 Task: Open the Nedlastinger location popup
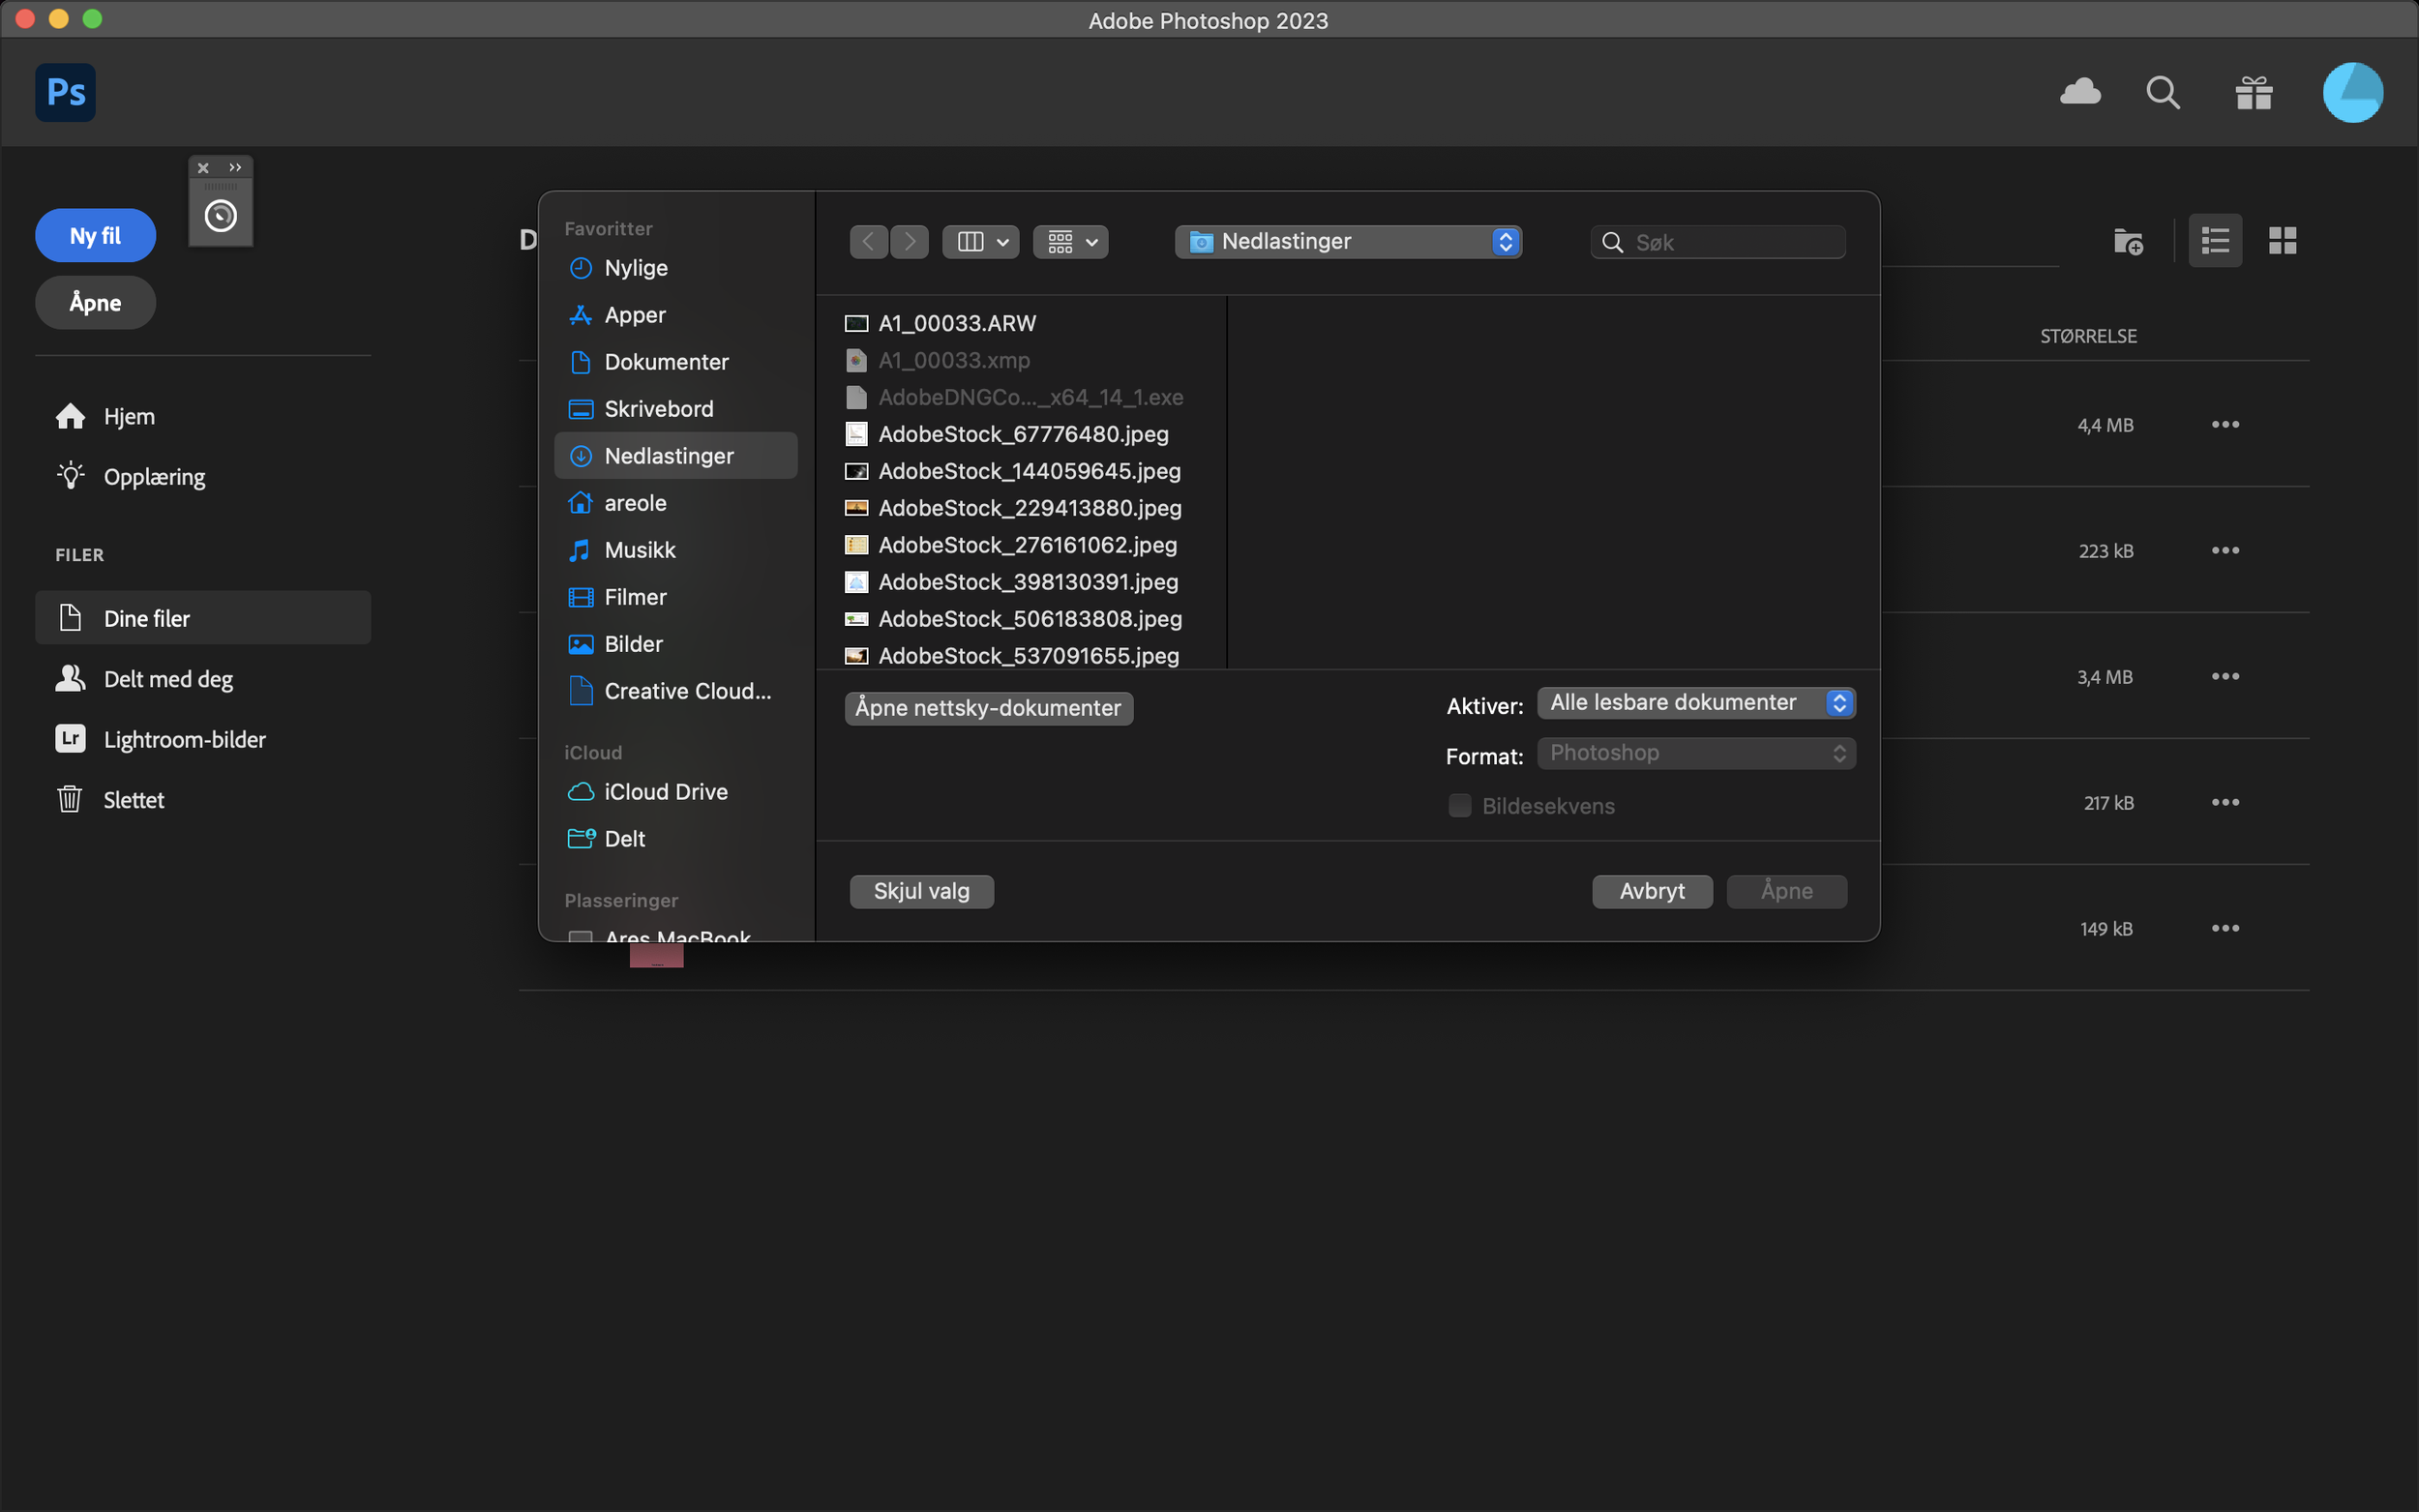(1348, 242)
